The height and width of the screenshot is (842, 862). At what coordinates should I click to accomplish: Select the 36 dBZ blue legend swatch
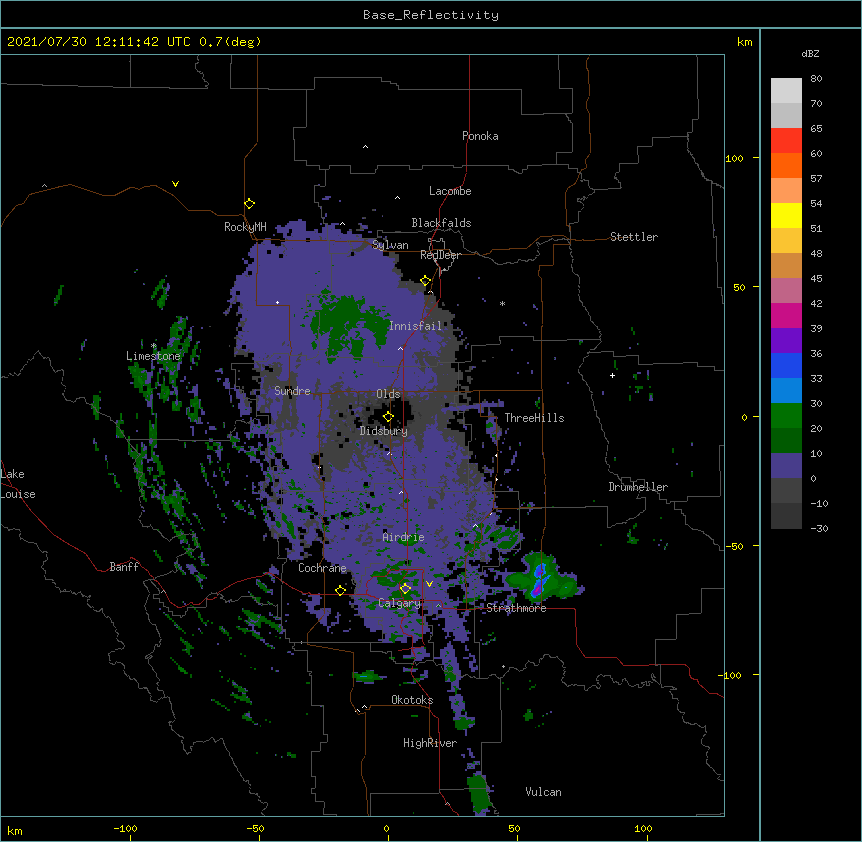pos(786,365)
